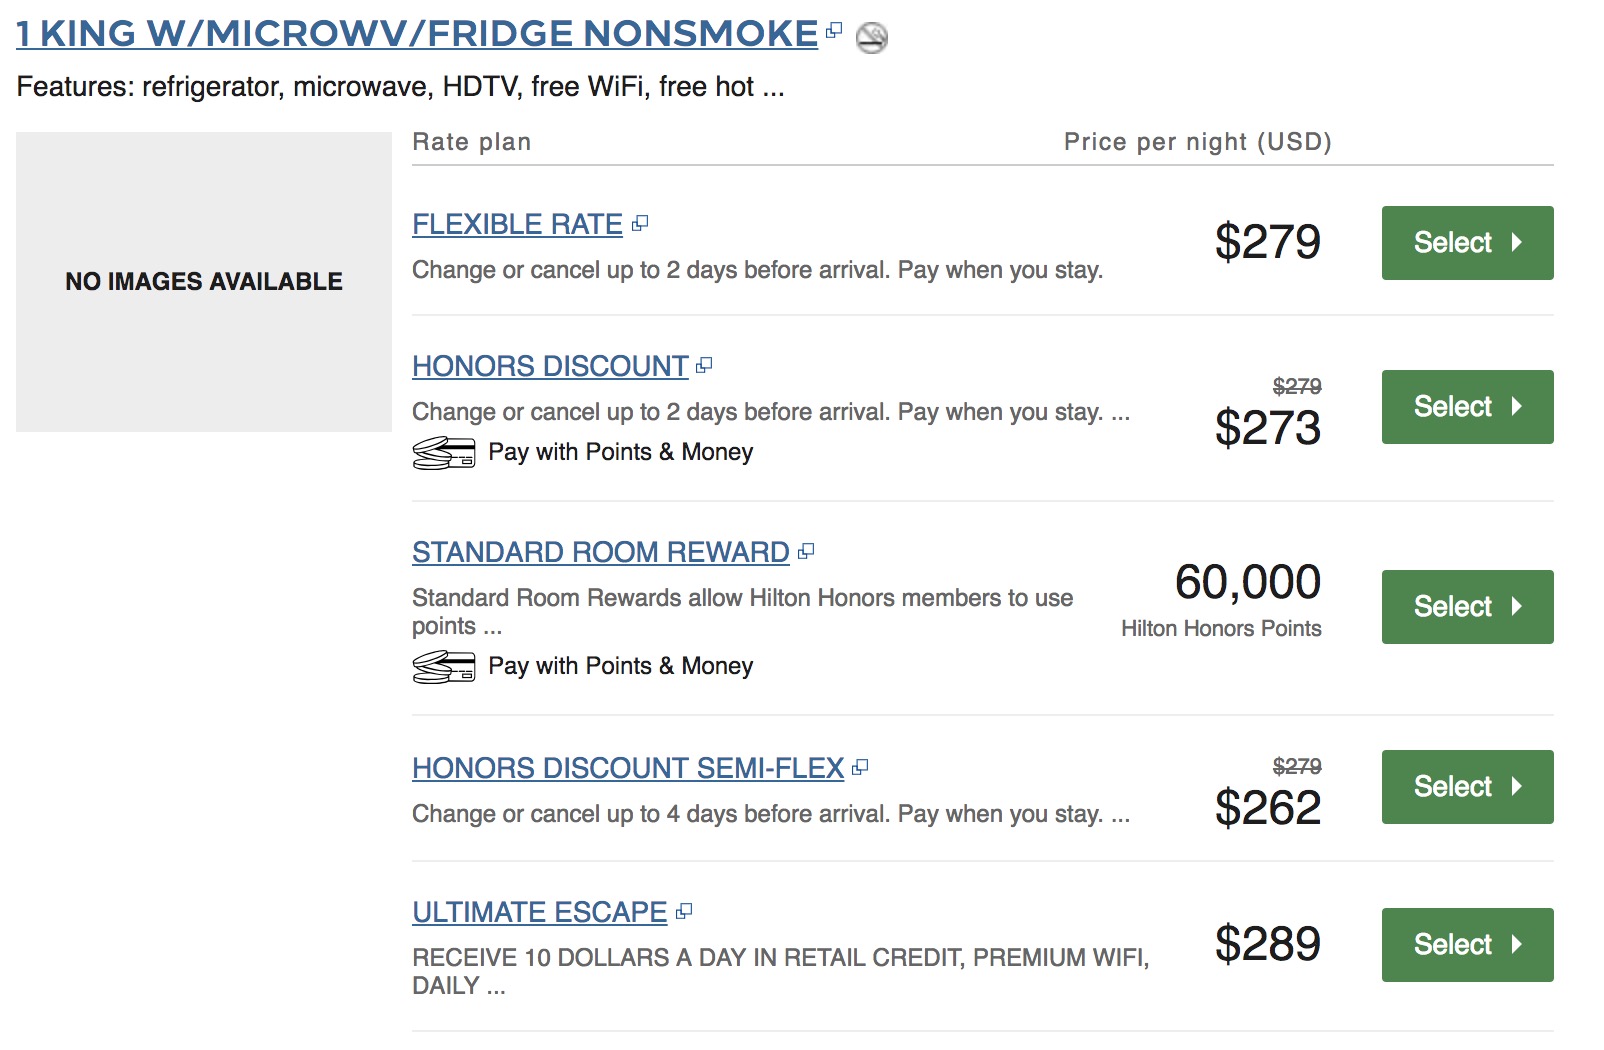Click Points & Money icon under Standard Room Reward

pyautogui.click(x=443, y=667)
